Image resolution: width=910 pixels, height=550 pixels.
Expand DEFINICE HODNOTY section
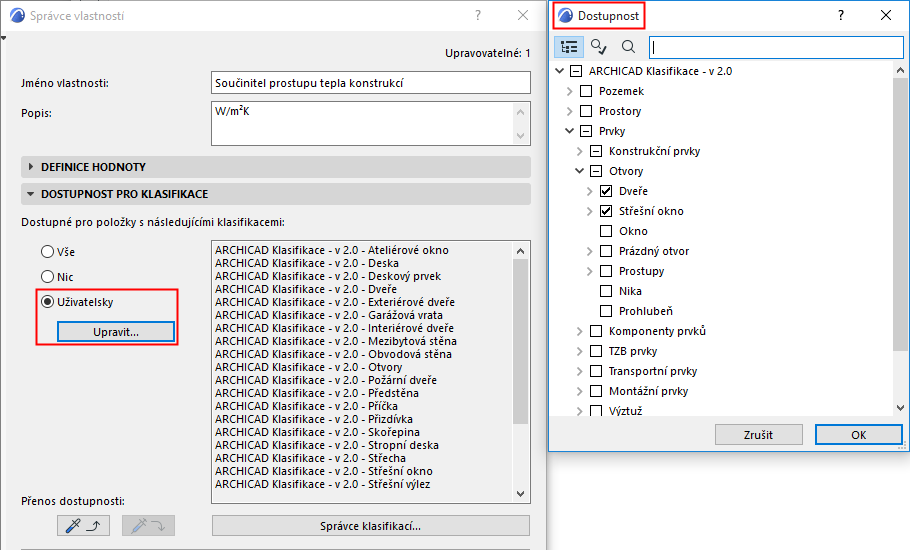pos(31,167)
